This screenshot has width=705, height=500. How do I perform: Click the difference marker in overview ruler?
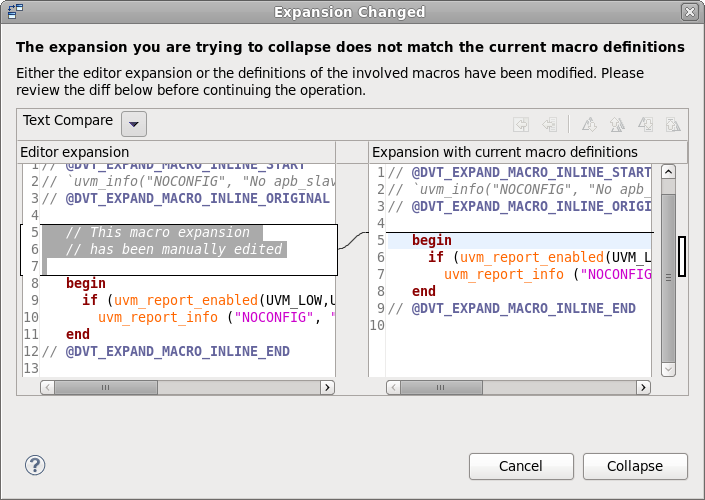[x=682, y=256]
